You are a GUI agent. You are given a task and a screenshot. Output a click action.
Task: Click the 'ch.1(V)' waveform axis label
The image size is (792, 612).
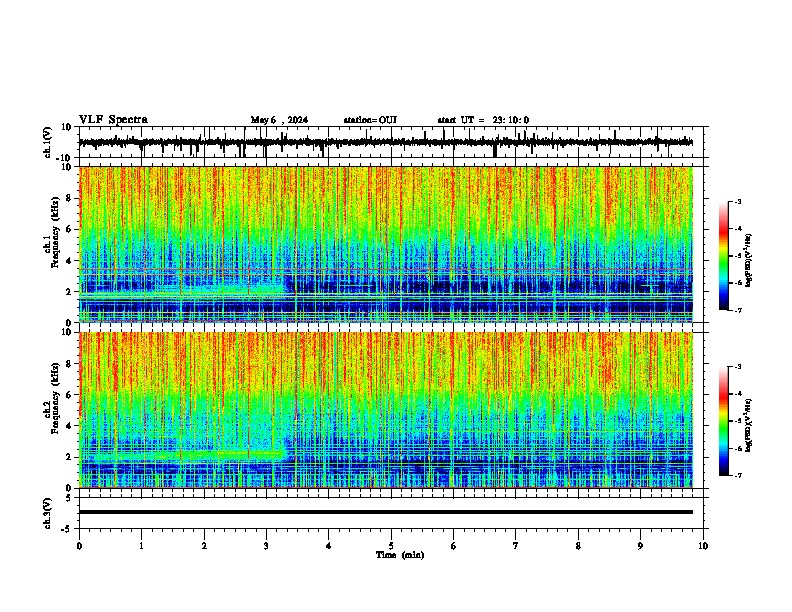click(x=48, y=142)
